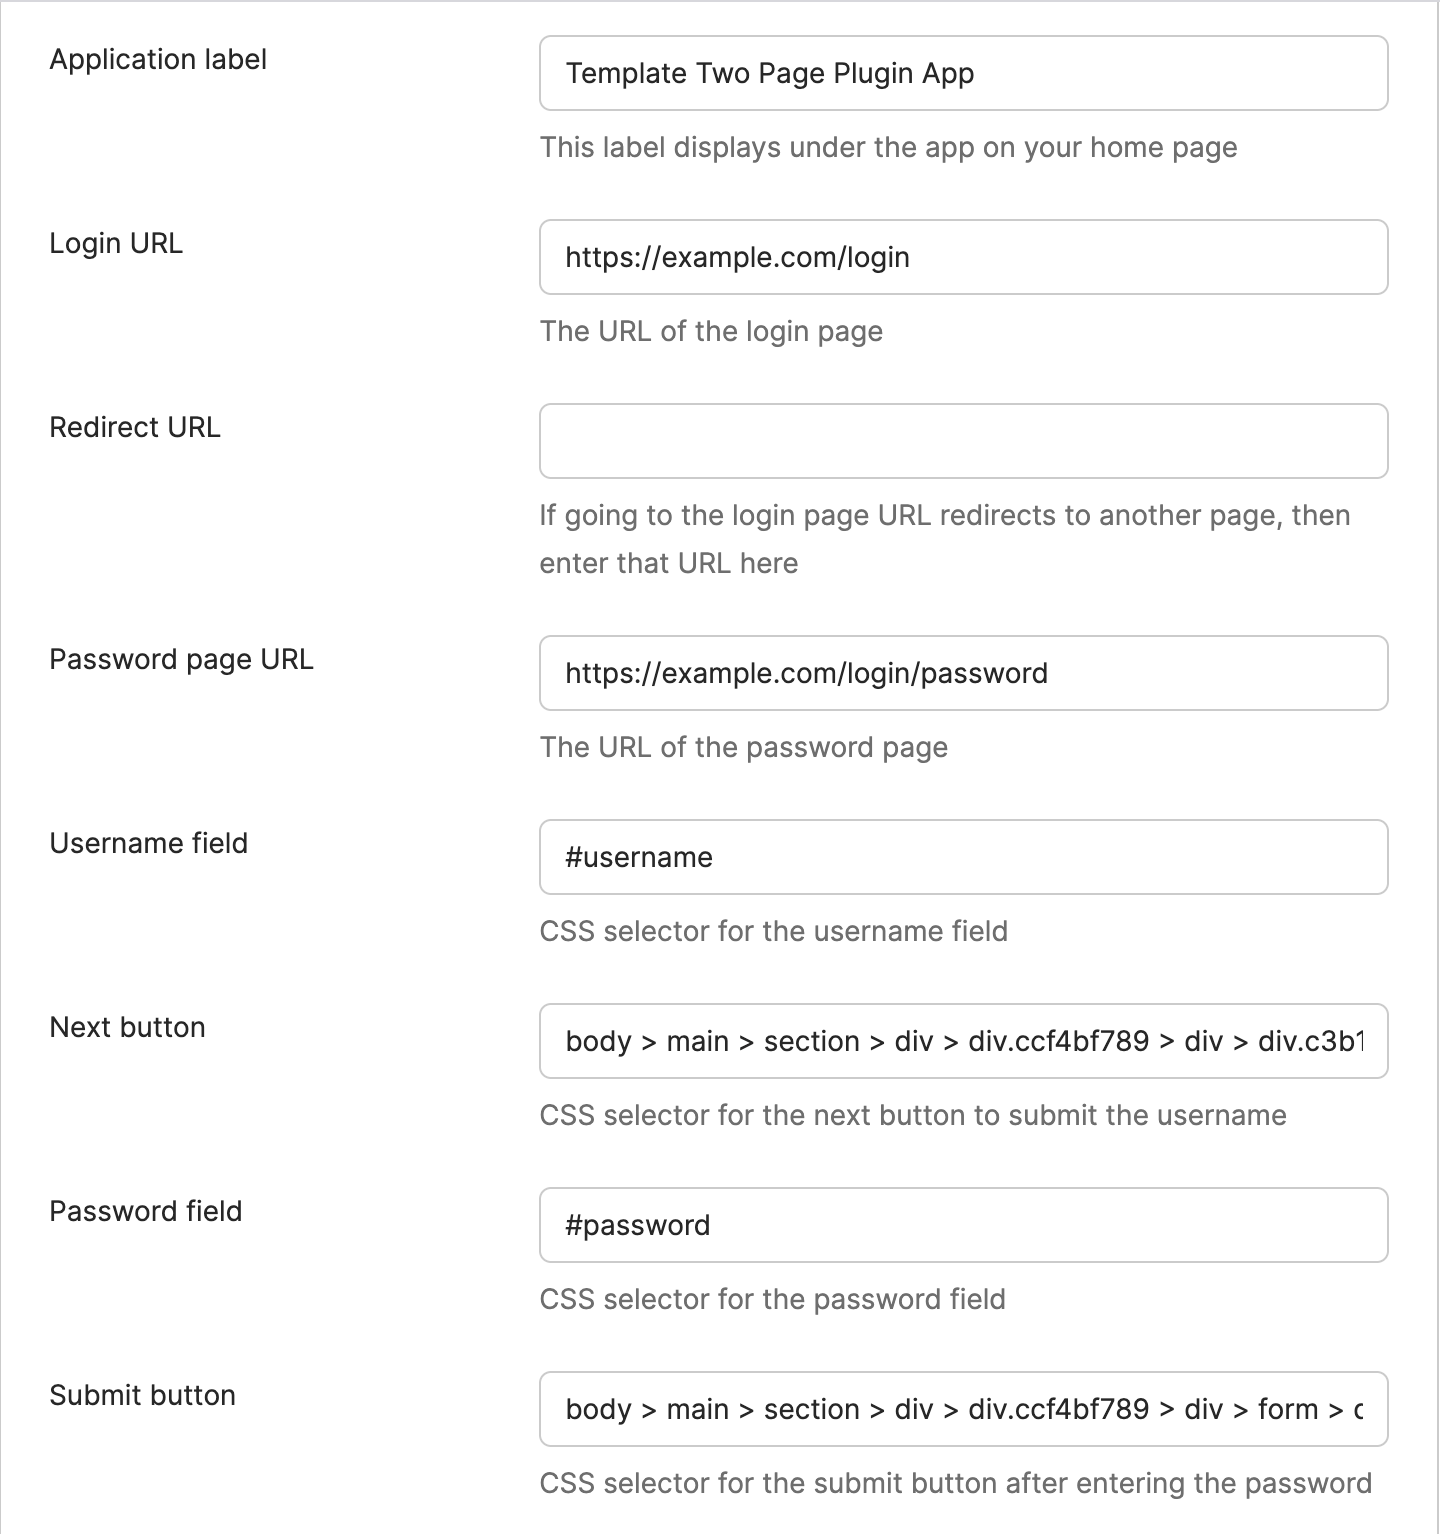Viewport: 1440px width, 1534px height.
Task: Click the Redirect URL label text
Action: 135,428
